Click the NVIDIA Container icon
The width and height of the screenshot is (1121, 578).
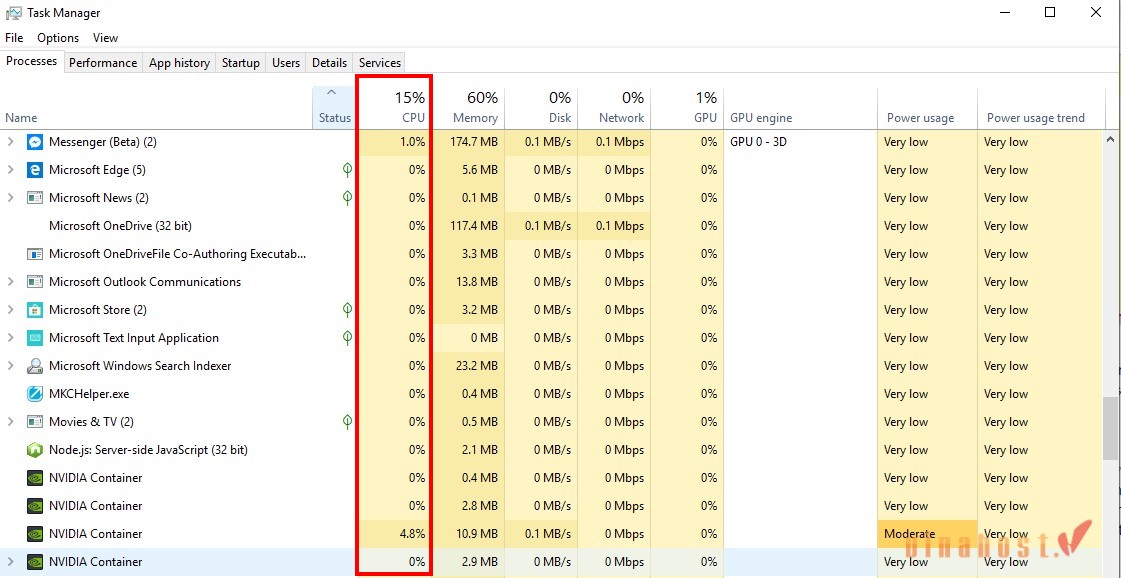pyautogui.click(x=35, y=477)
